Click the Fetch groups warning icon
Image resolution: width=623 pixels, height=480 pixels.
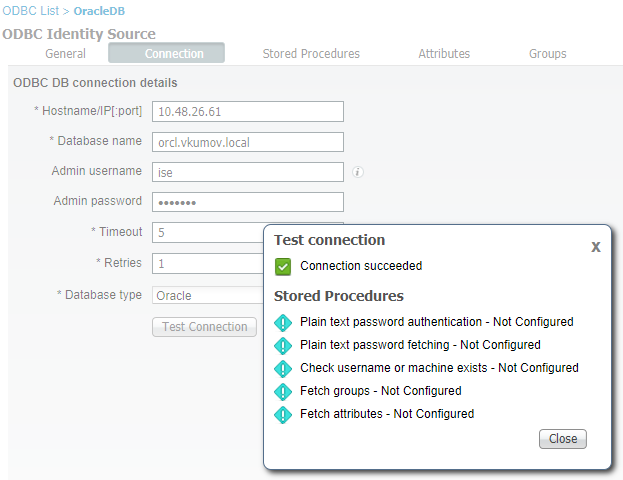283,391
